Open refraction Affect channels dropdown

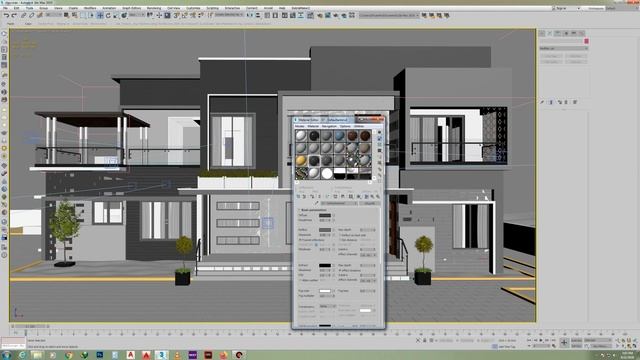(x=368, y=280)
